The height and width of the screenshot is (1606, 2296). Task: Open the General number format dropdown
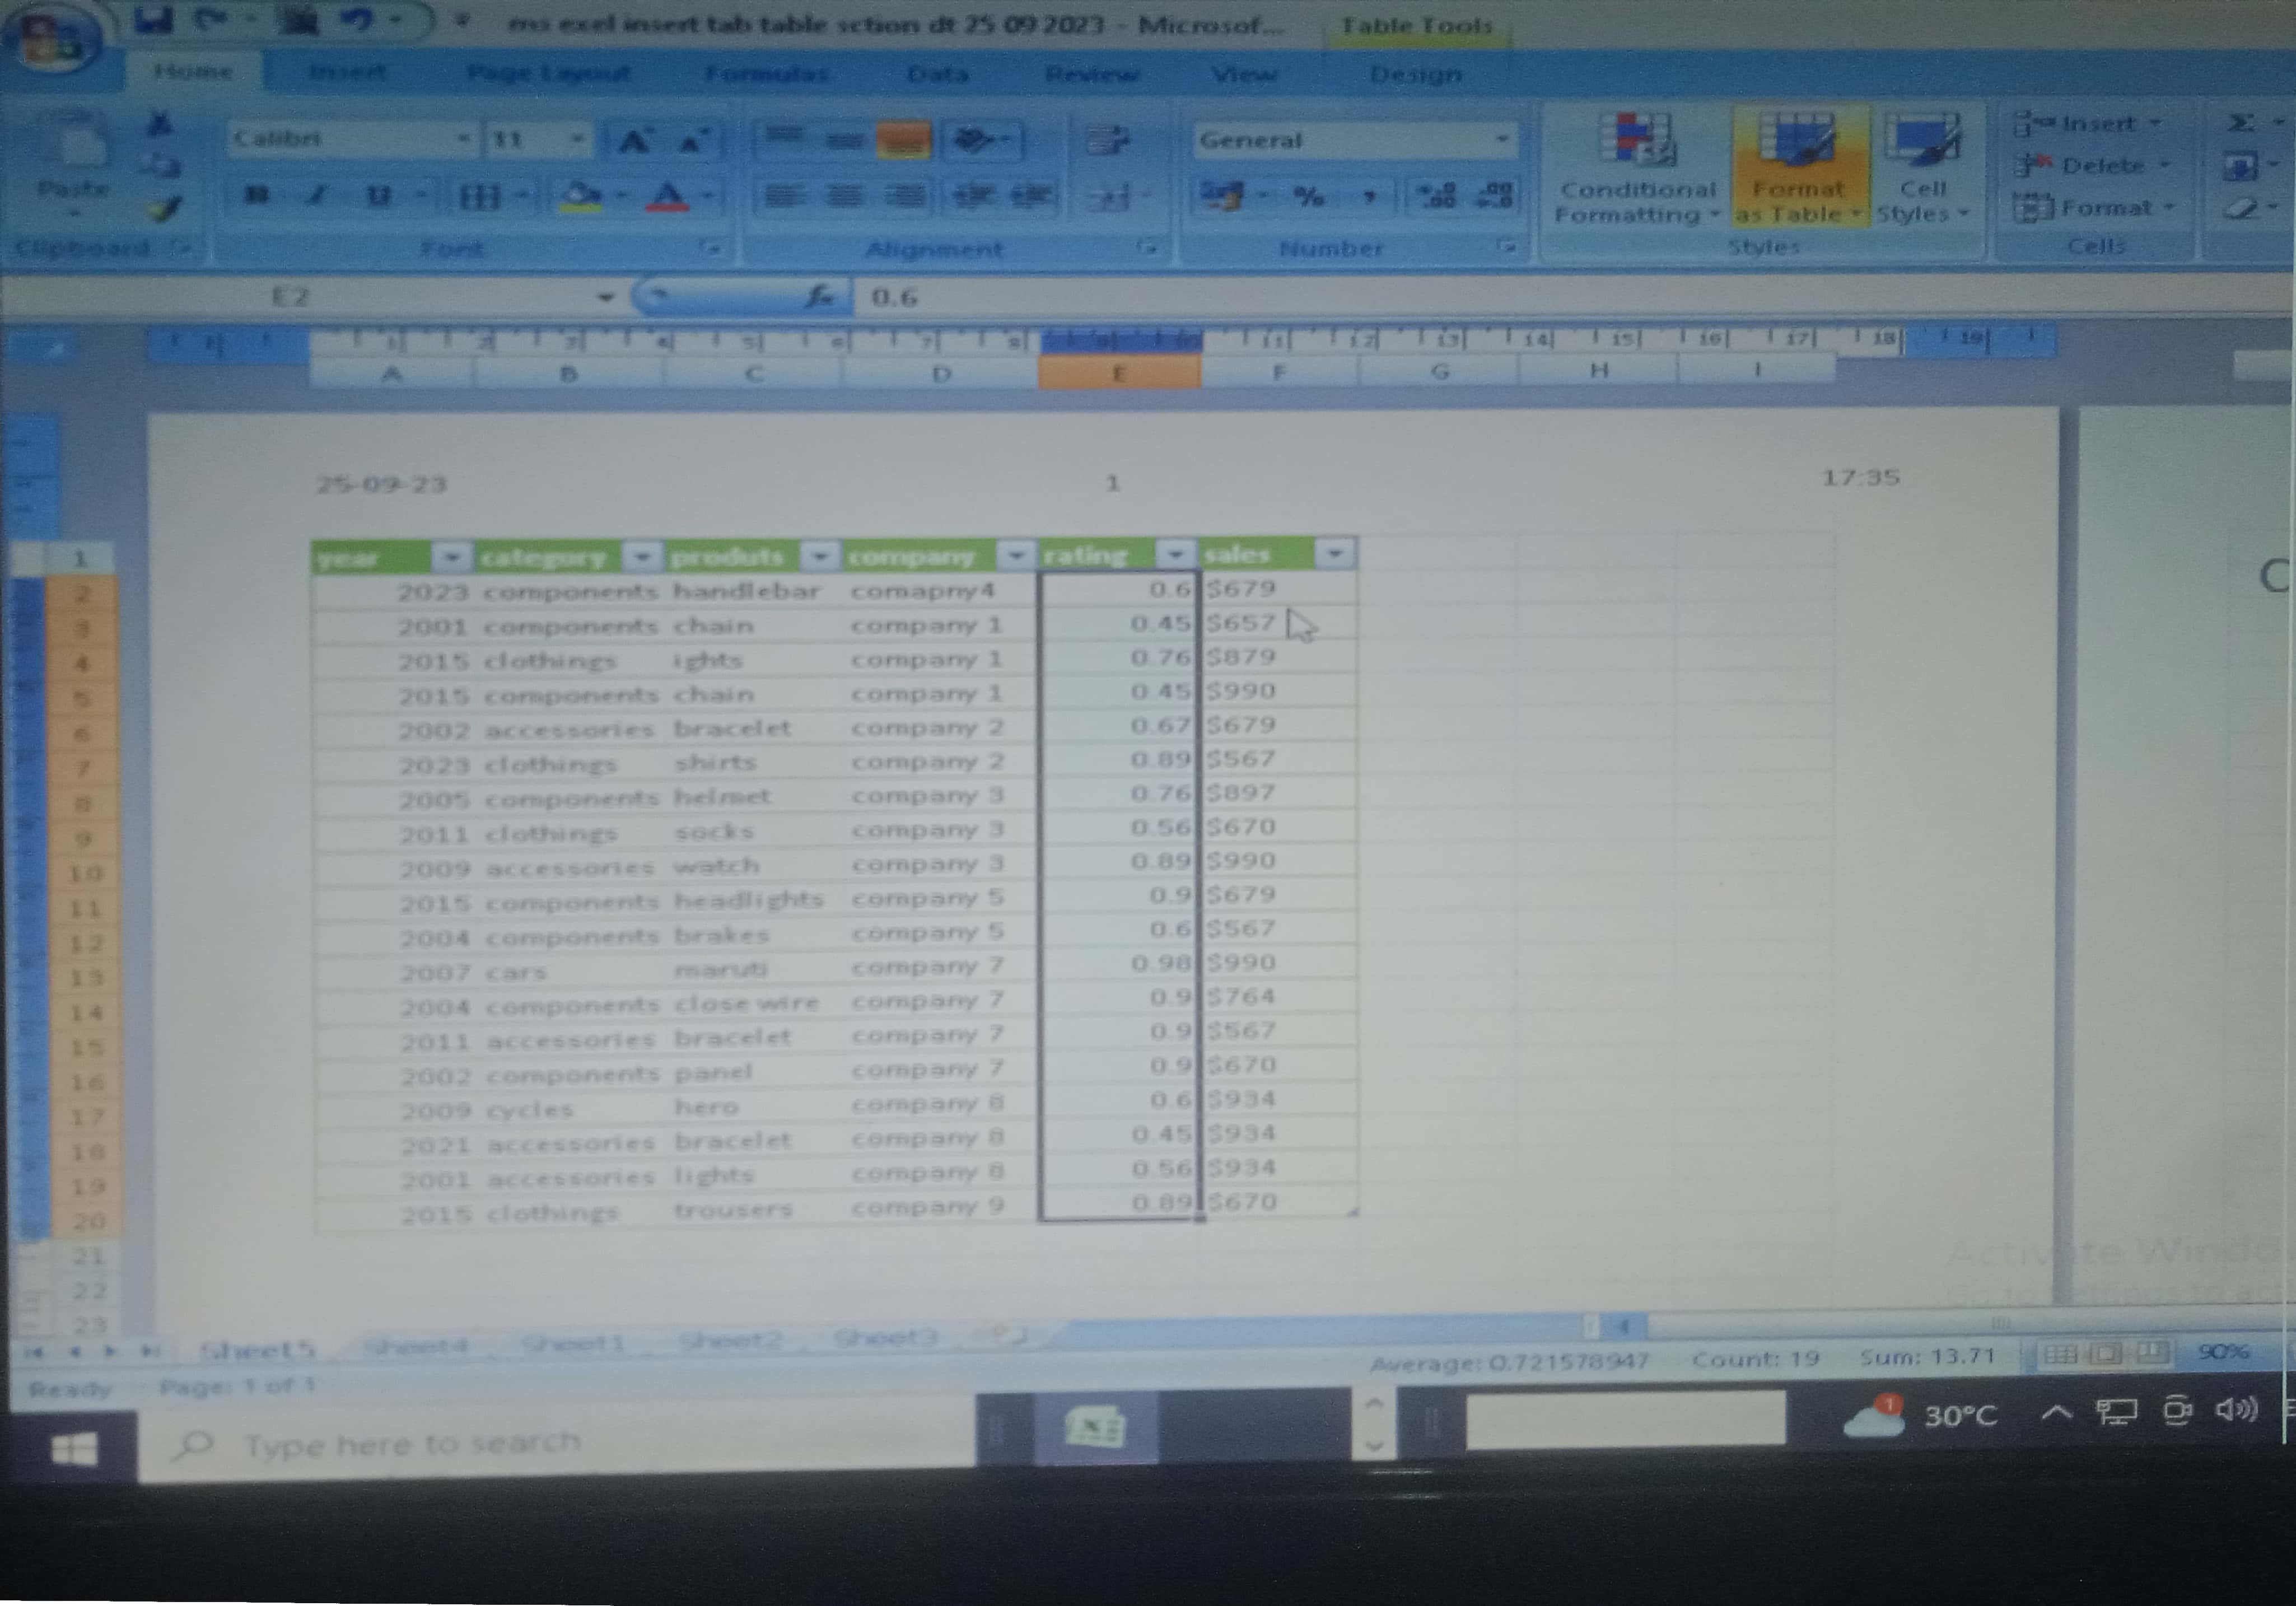coord(1501,140)
